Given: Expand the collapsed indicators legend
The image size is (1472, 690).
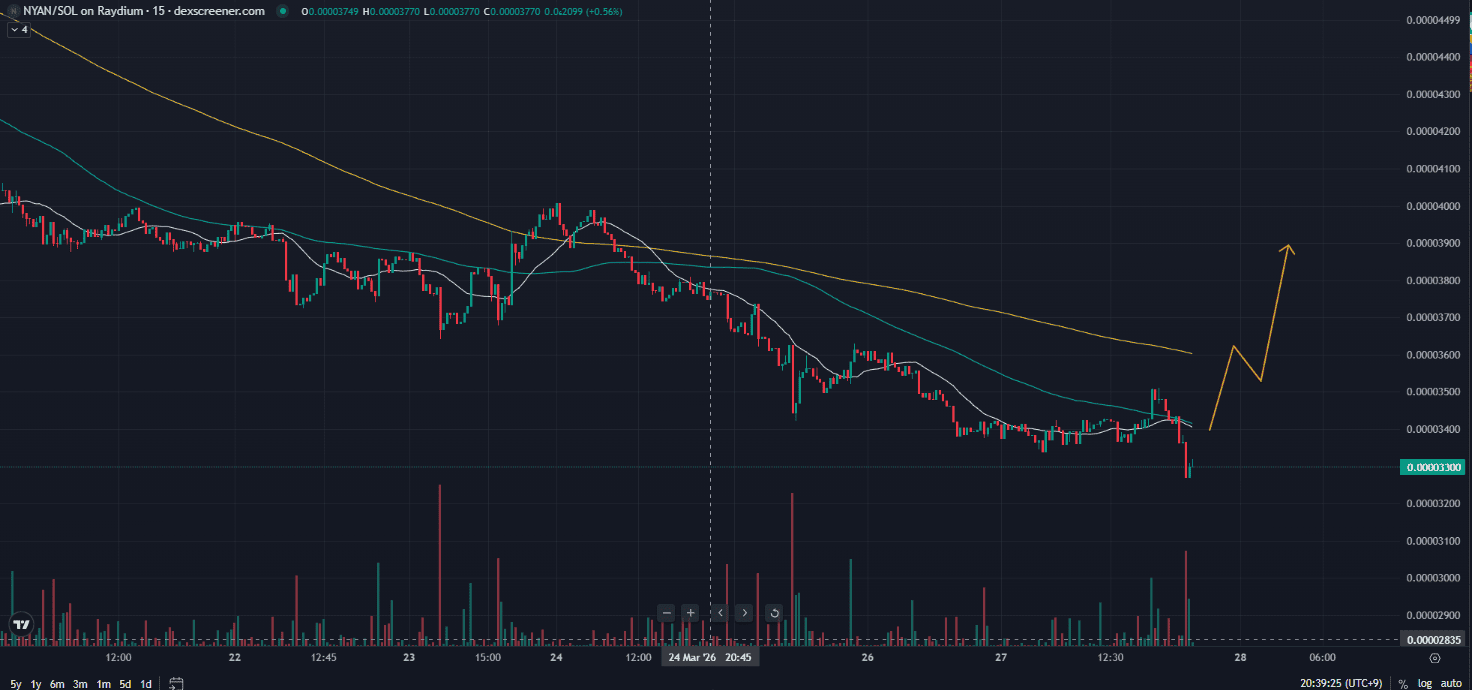Looking at the screenshot, I should 18,30.
